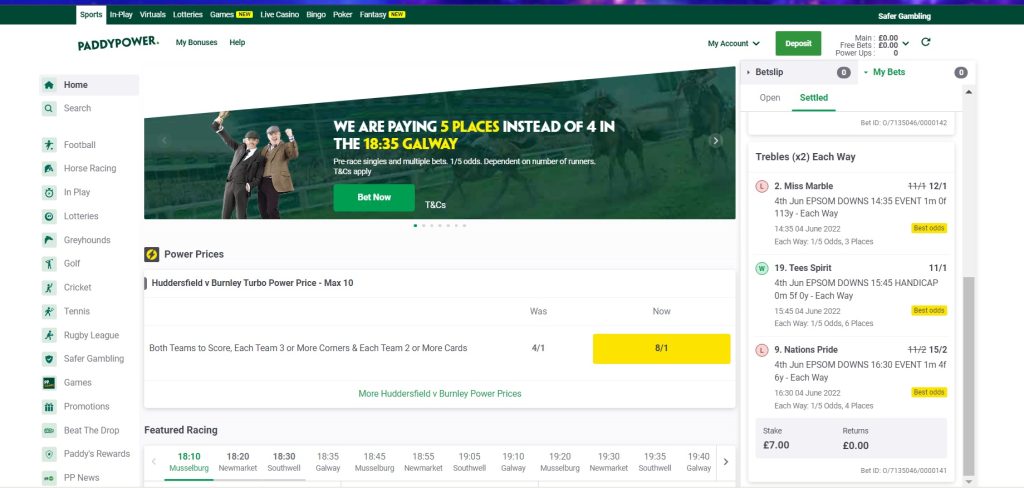Move featured racing times to the left
The image size is (1024, 488).
153,462
